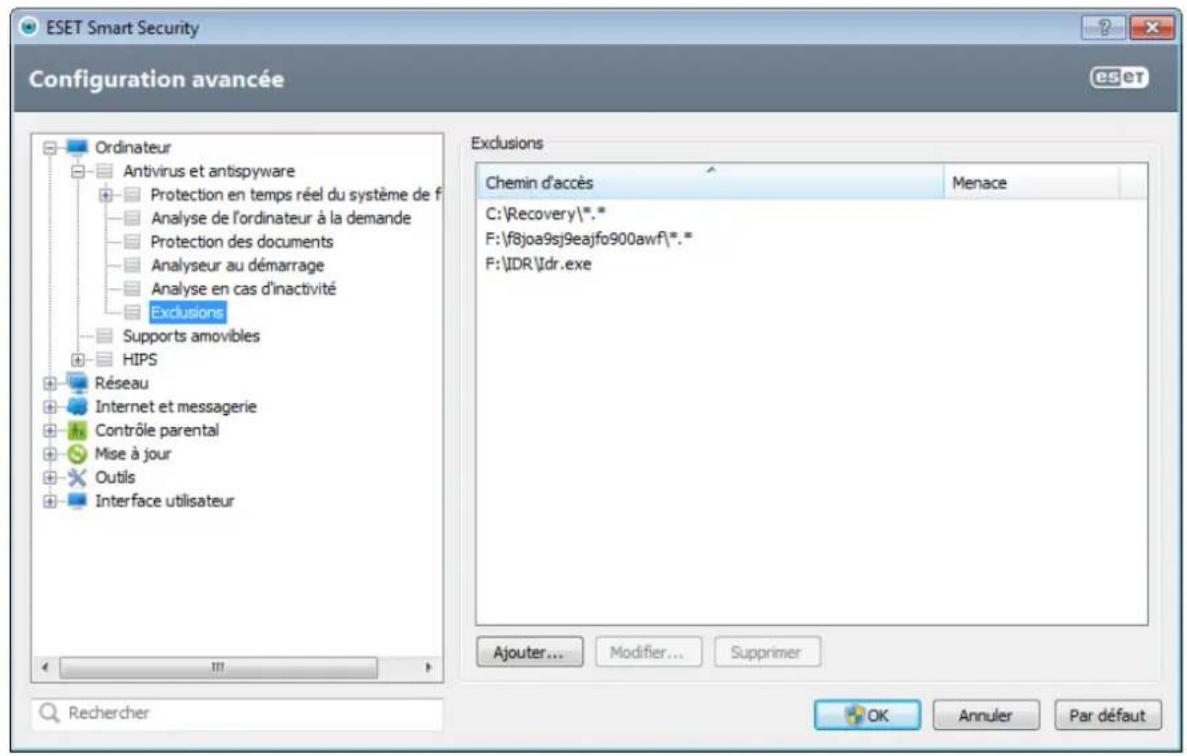Viewport: 1187px width, 756px height.
Task: Click the Internet et messagerie globe icon
Action: [x=76, y=406]
